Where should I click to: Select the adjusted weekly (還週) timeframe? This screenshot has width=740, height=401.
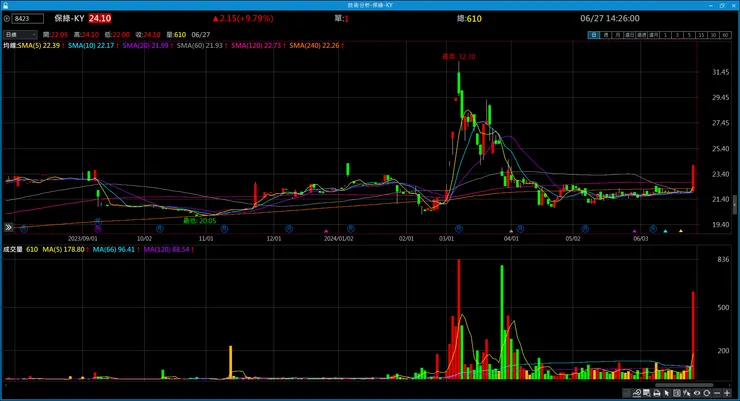pyautogui.click(x=641, y=35)
